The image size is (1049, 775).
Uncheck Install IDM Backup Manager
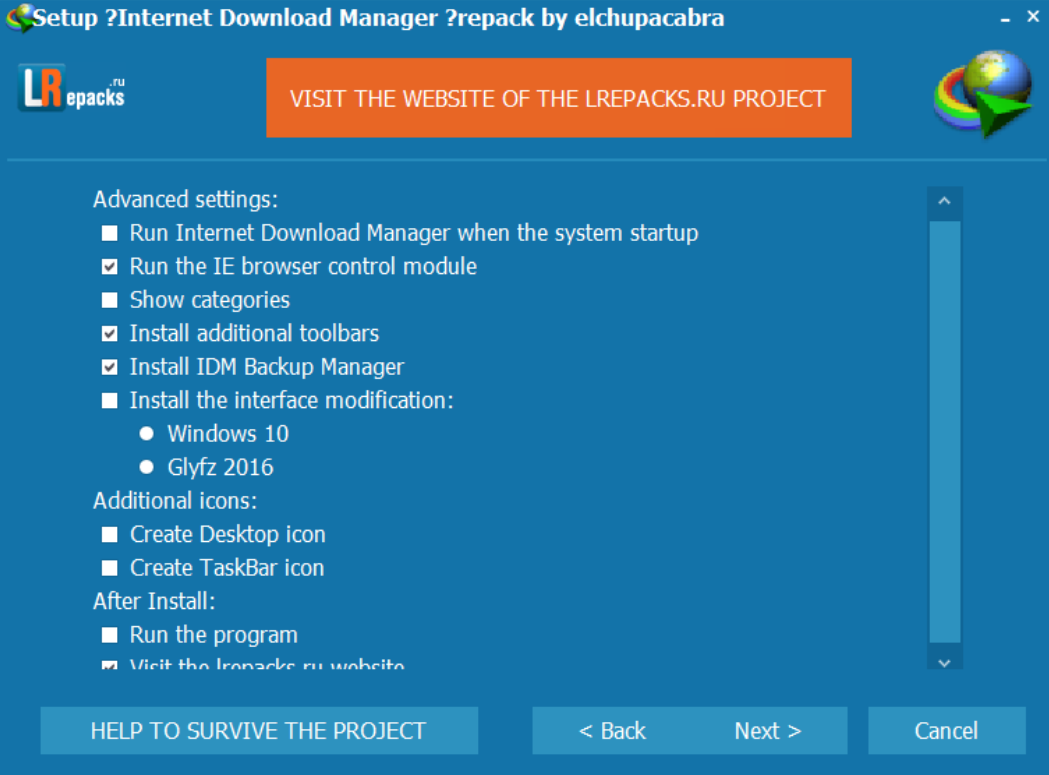110,367
